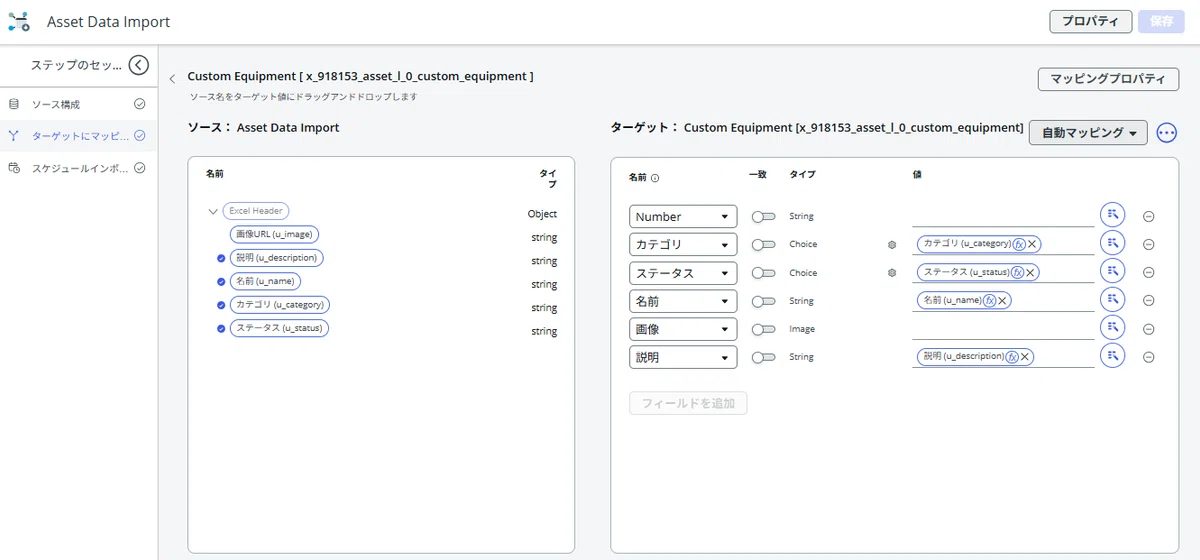Open mapping options icon for ステータス row

(1112, 272)
